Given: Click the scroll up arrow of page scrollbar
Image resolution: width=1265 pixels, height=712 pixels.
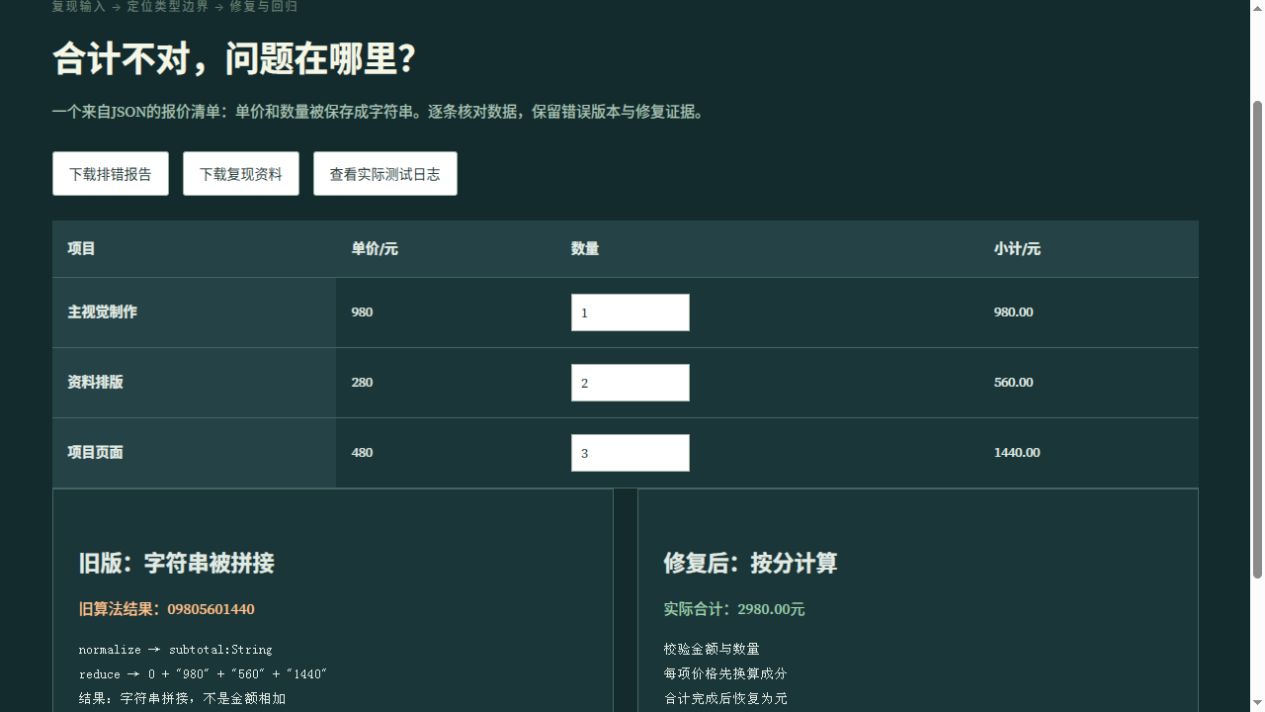Looking at the screenshot, I should [x=1258, y=8].
